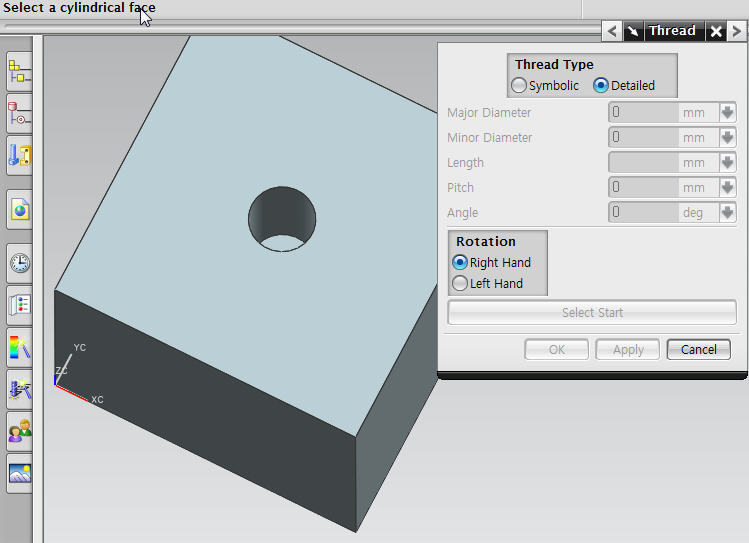Open the Major Diameter options dropdown arrow
Screen dimensions: 749x543
click(x=728, y=113)
